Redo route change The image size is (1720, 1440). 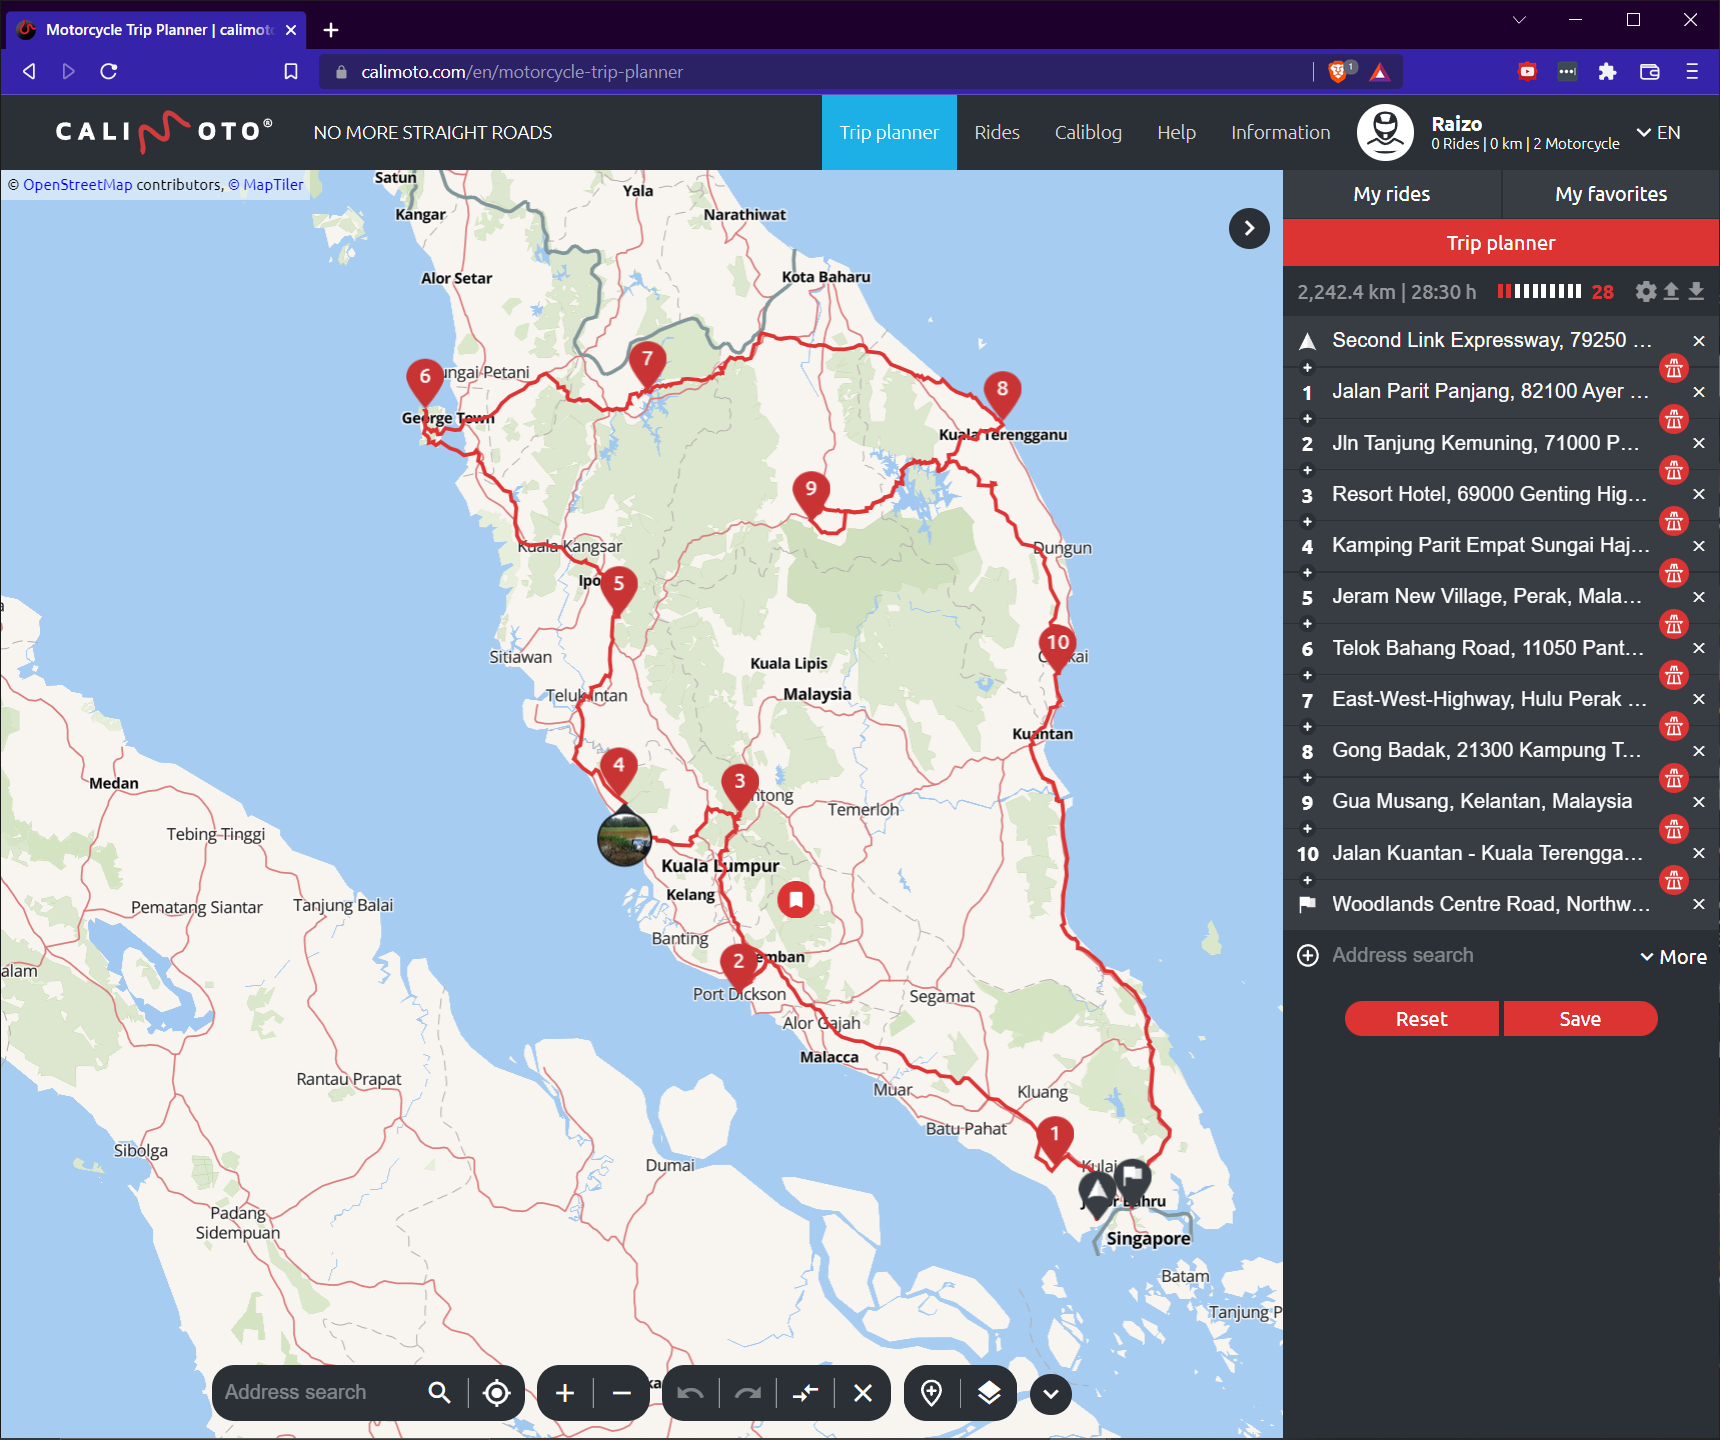tap(748, 1393)
